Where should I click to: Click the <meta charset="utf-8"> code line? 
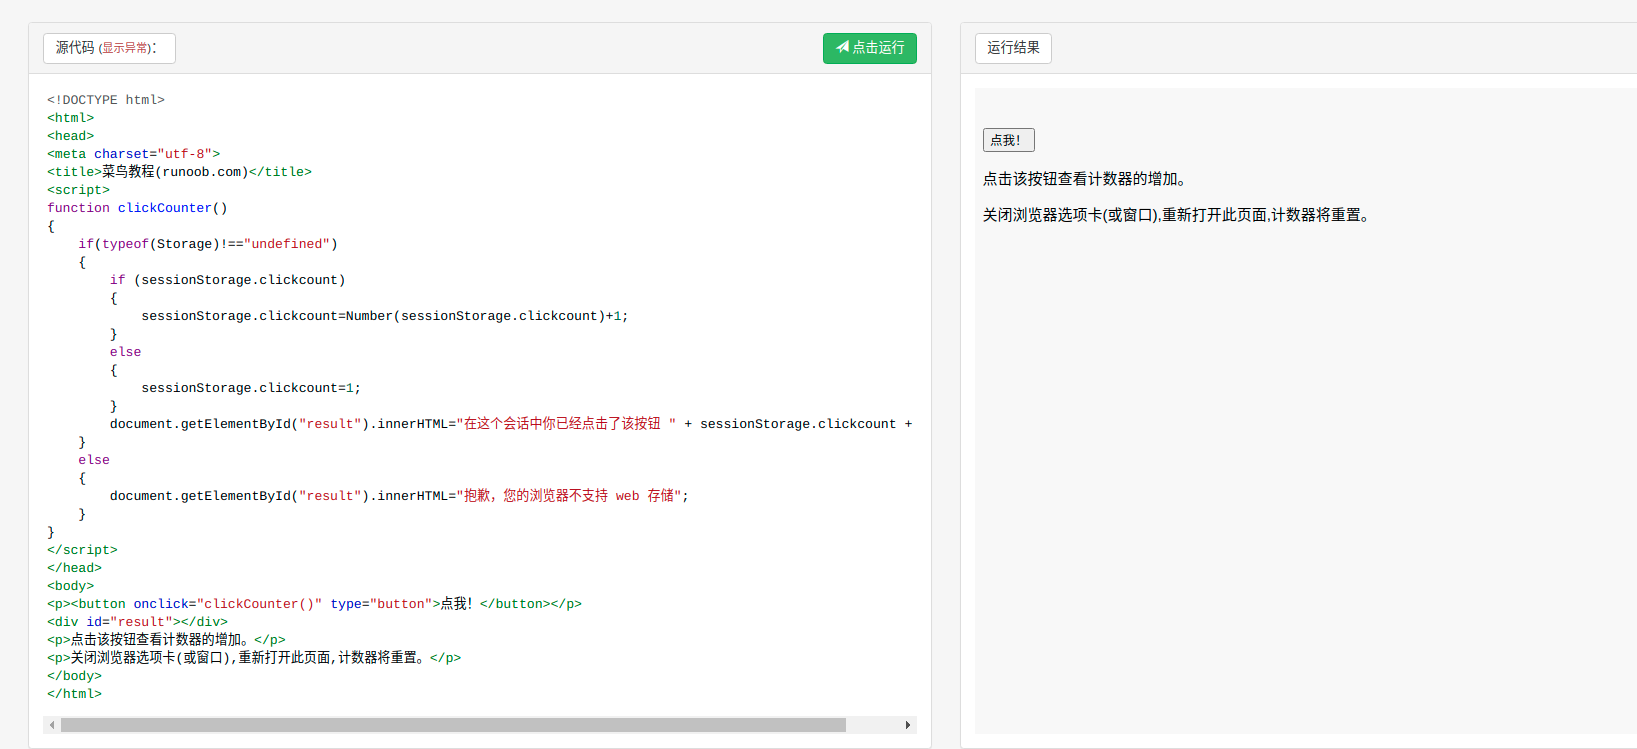[x=133, y=154]
